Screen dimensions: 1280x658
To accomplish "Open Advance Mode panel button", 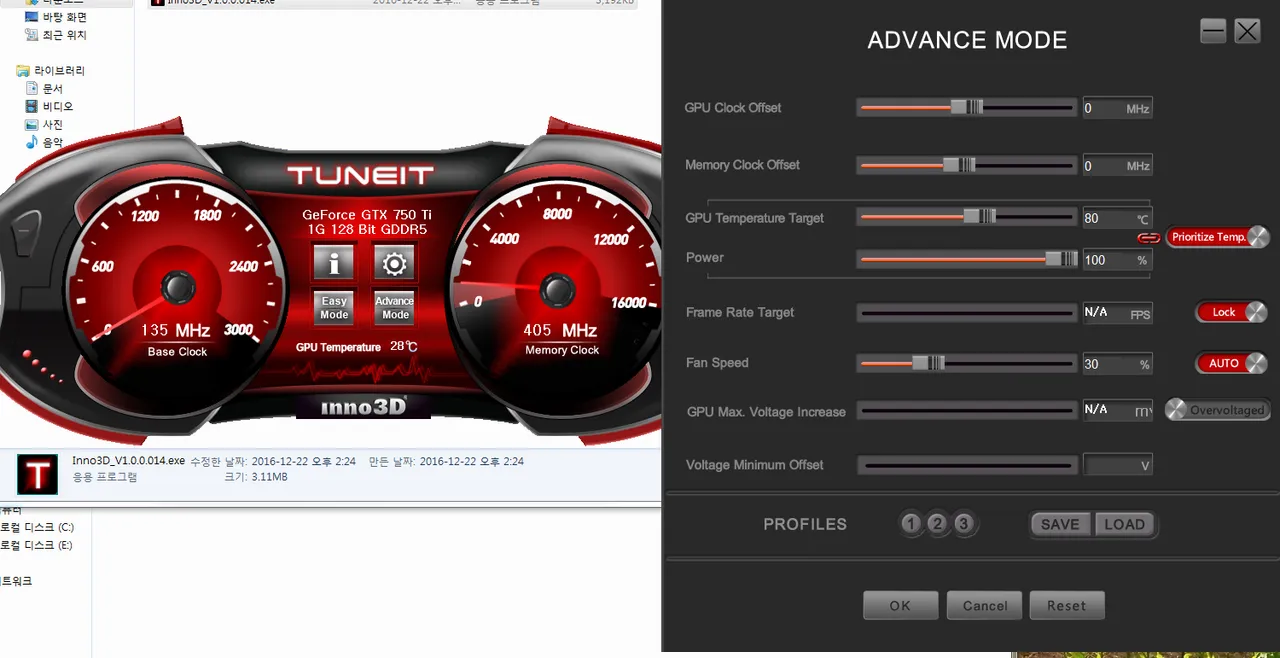I will coord(394,307).
